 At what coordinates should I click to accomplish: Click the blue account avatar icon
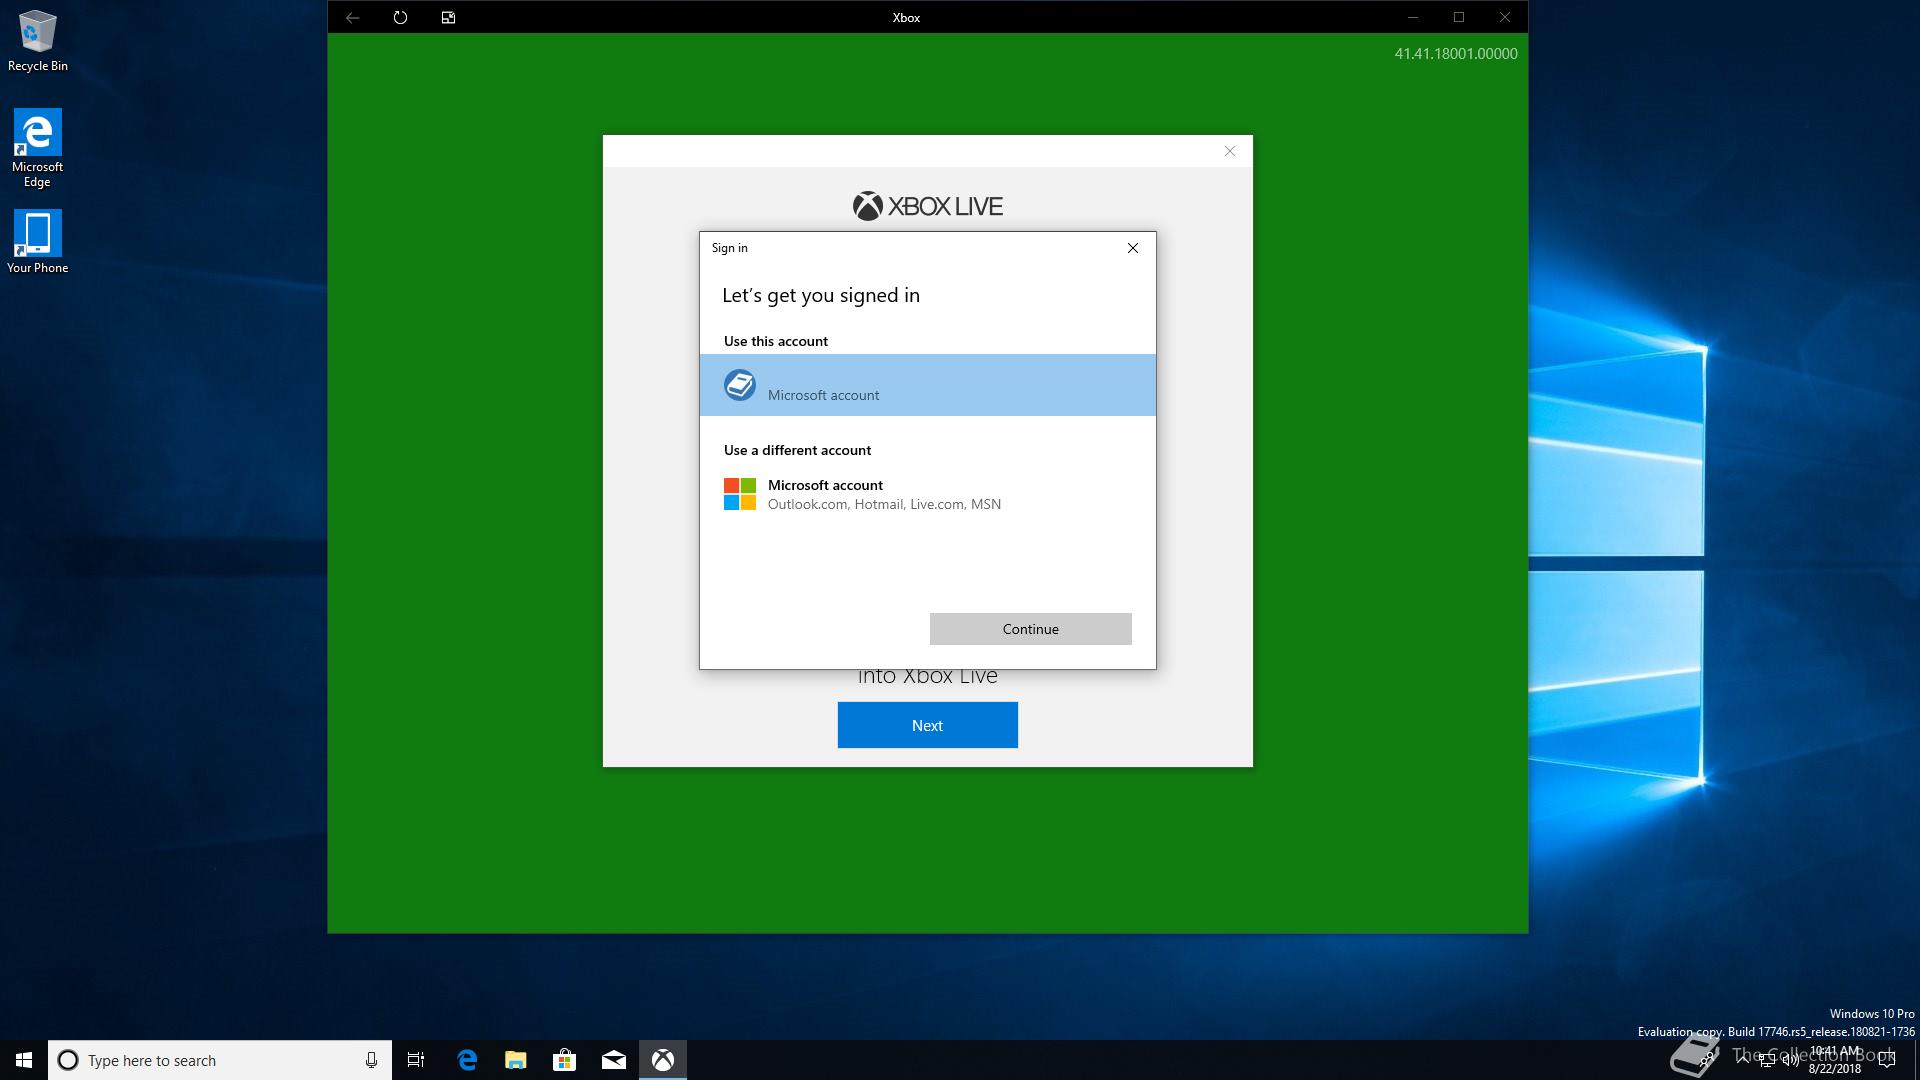[740, 385]
